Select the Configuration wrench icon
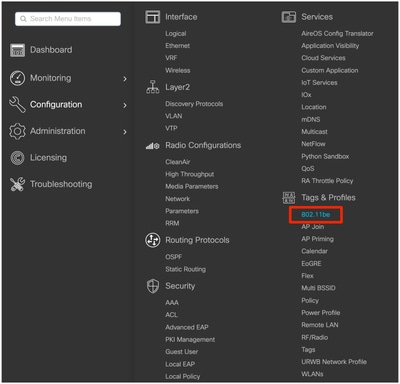 17,105
